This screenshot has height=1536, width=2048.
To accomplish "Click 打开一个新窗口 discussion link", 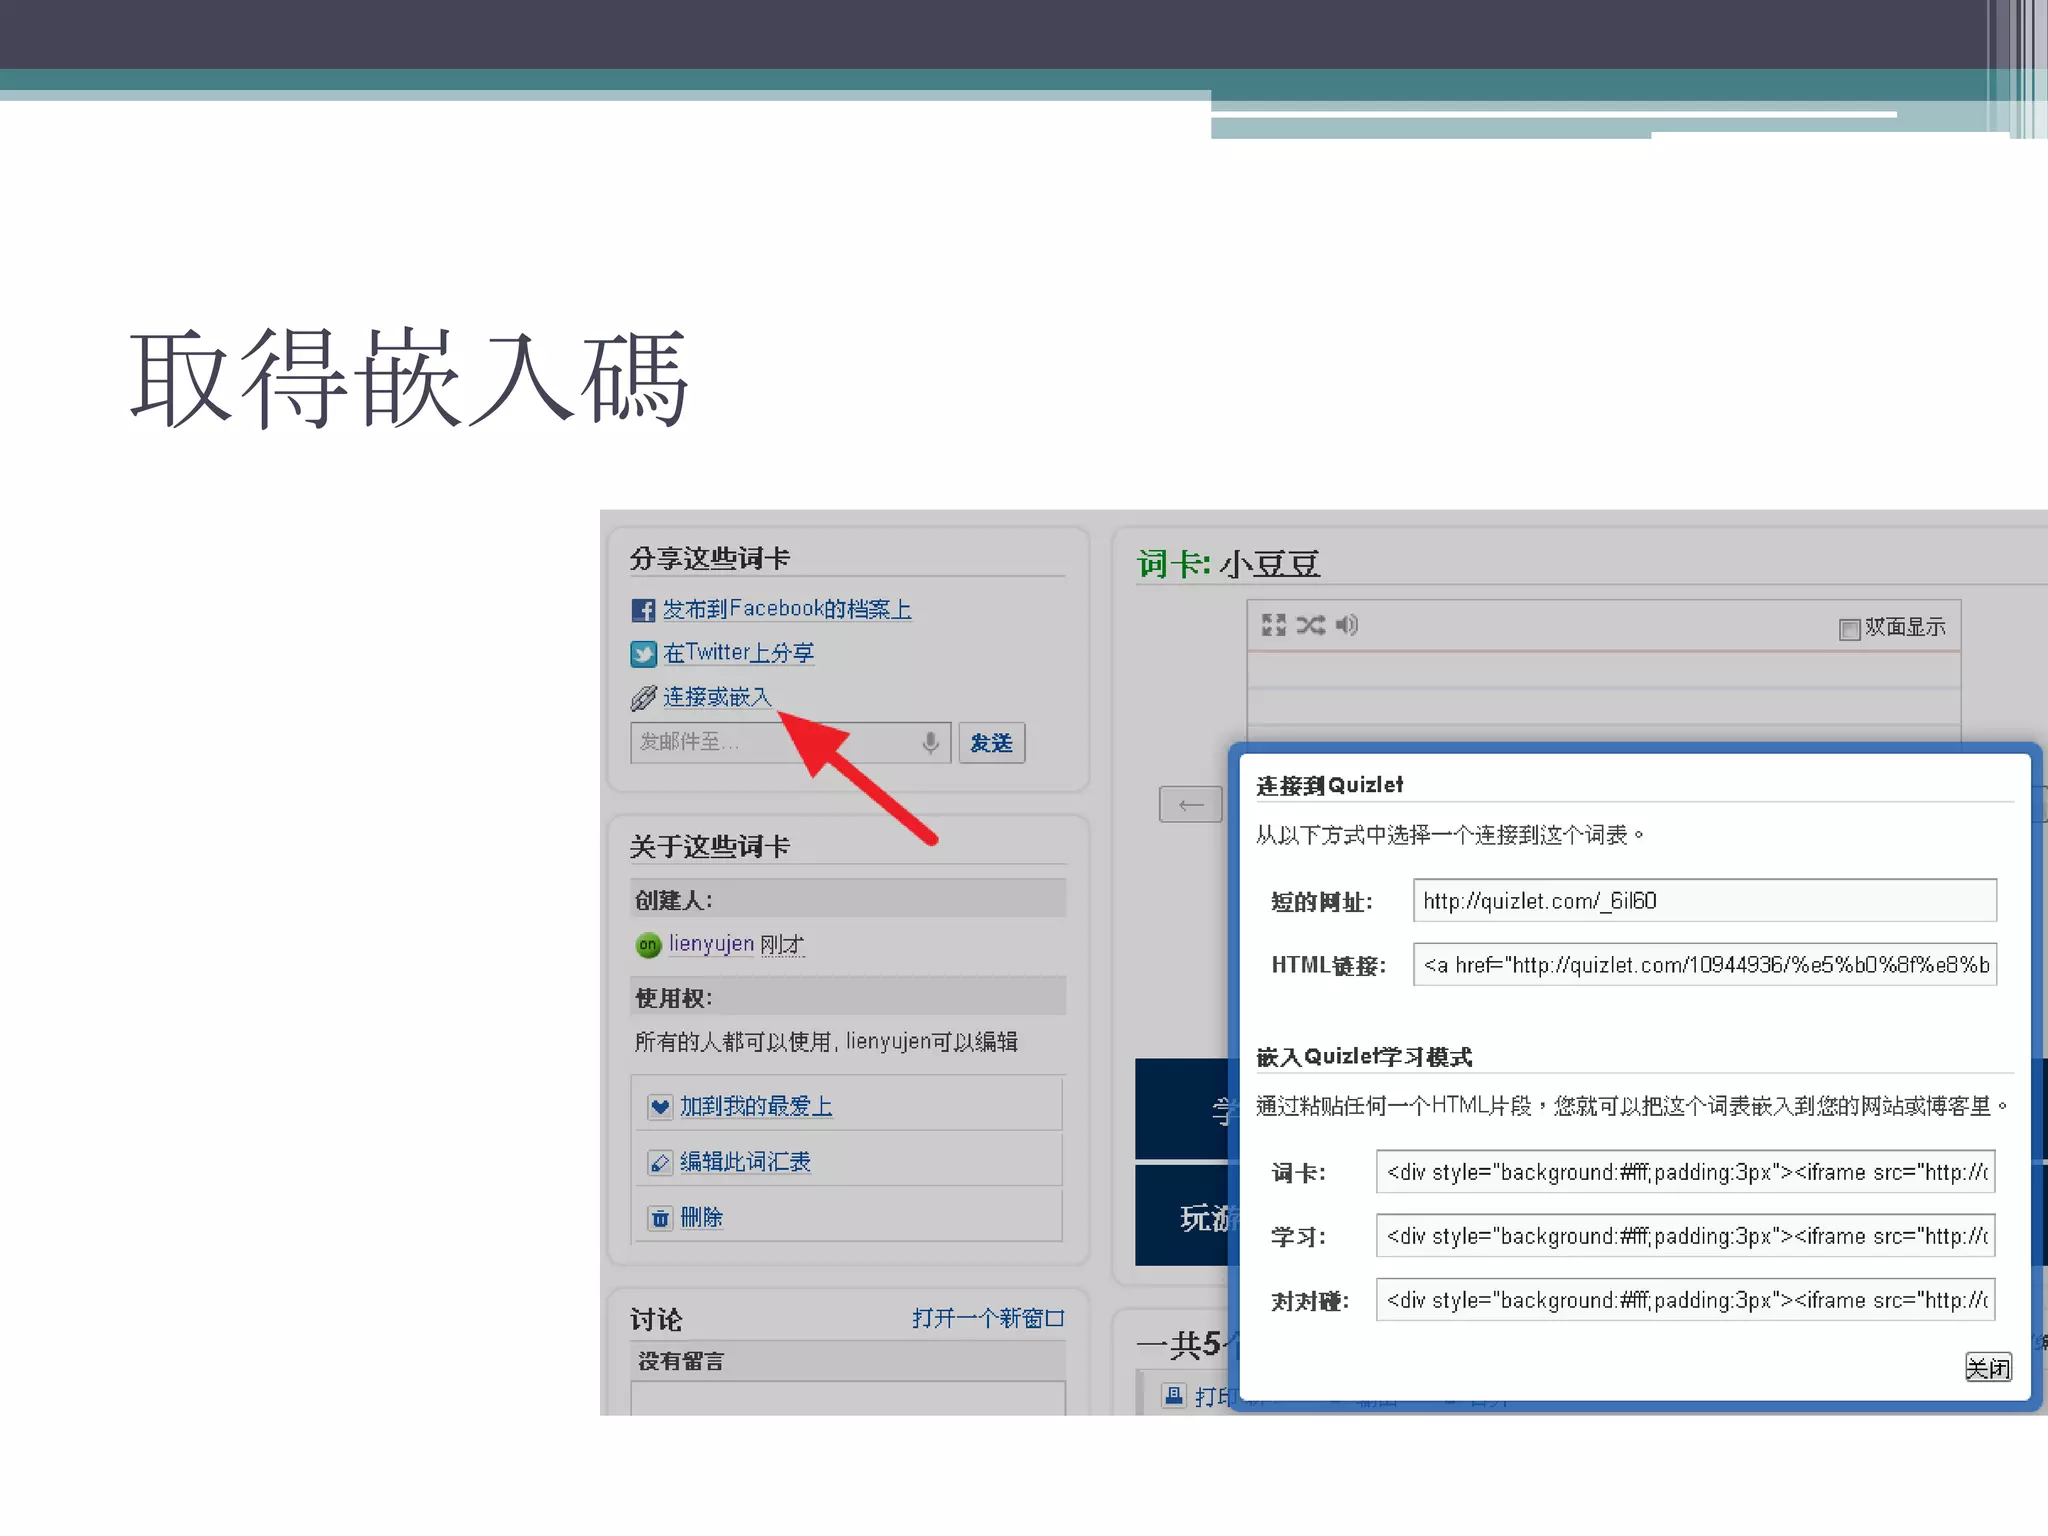I will (x=987, y=1318).
